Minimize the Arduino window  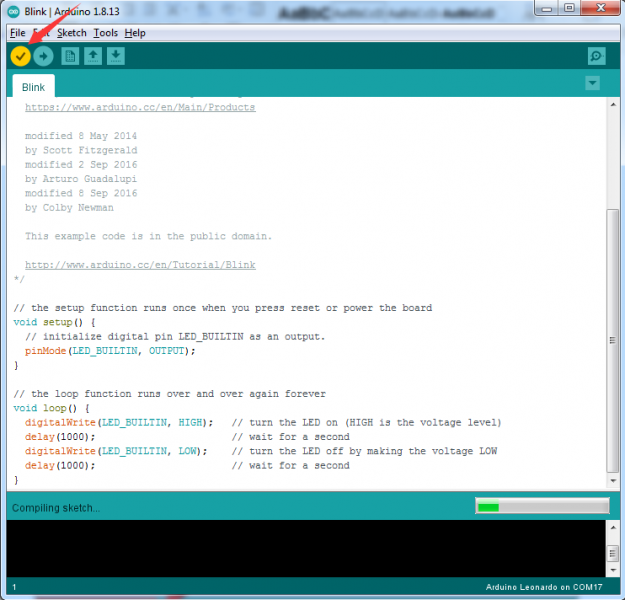pos(547,8)
